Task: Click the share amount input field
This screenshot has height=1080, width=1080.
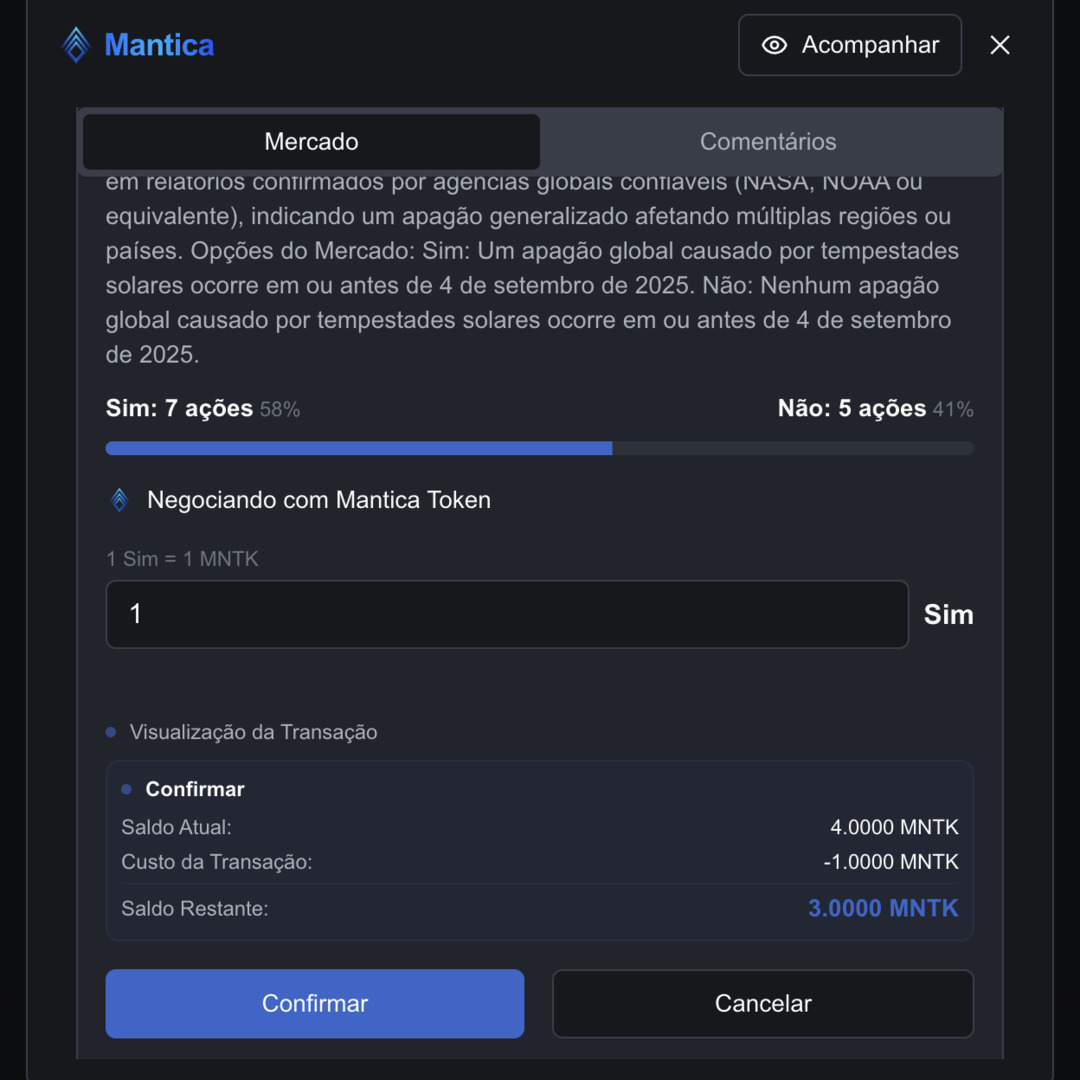Action: (x=507, y=614)
